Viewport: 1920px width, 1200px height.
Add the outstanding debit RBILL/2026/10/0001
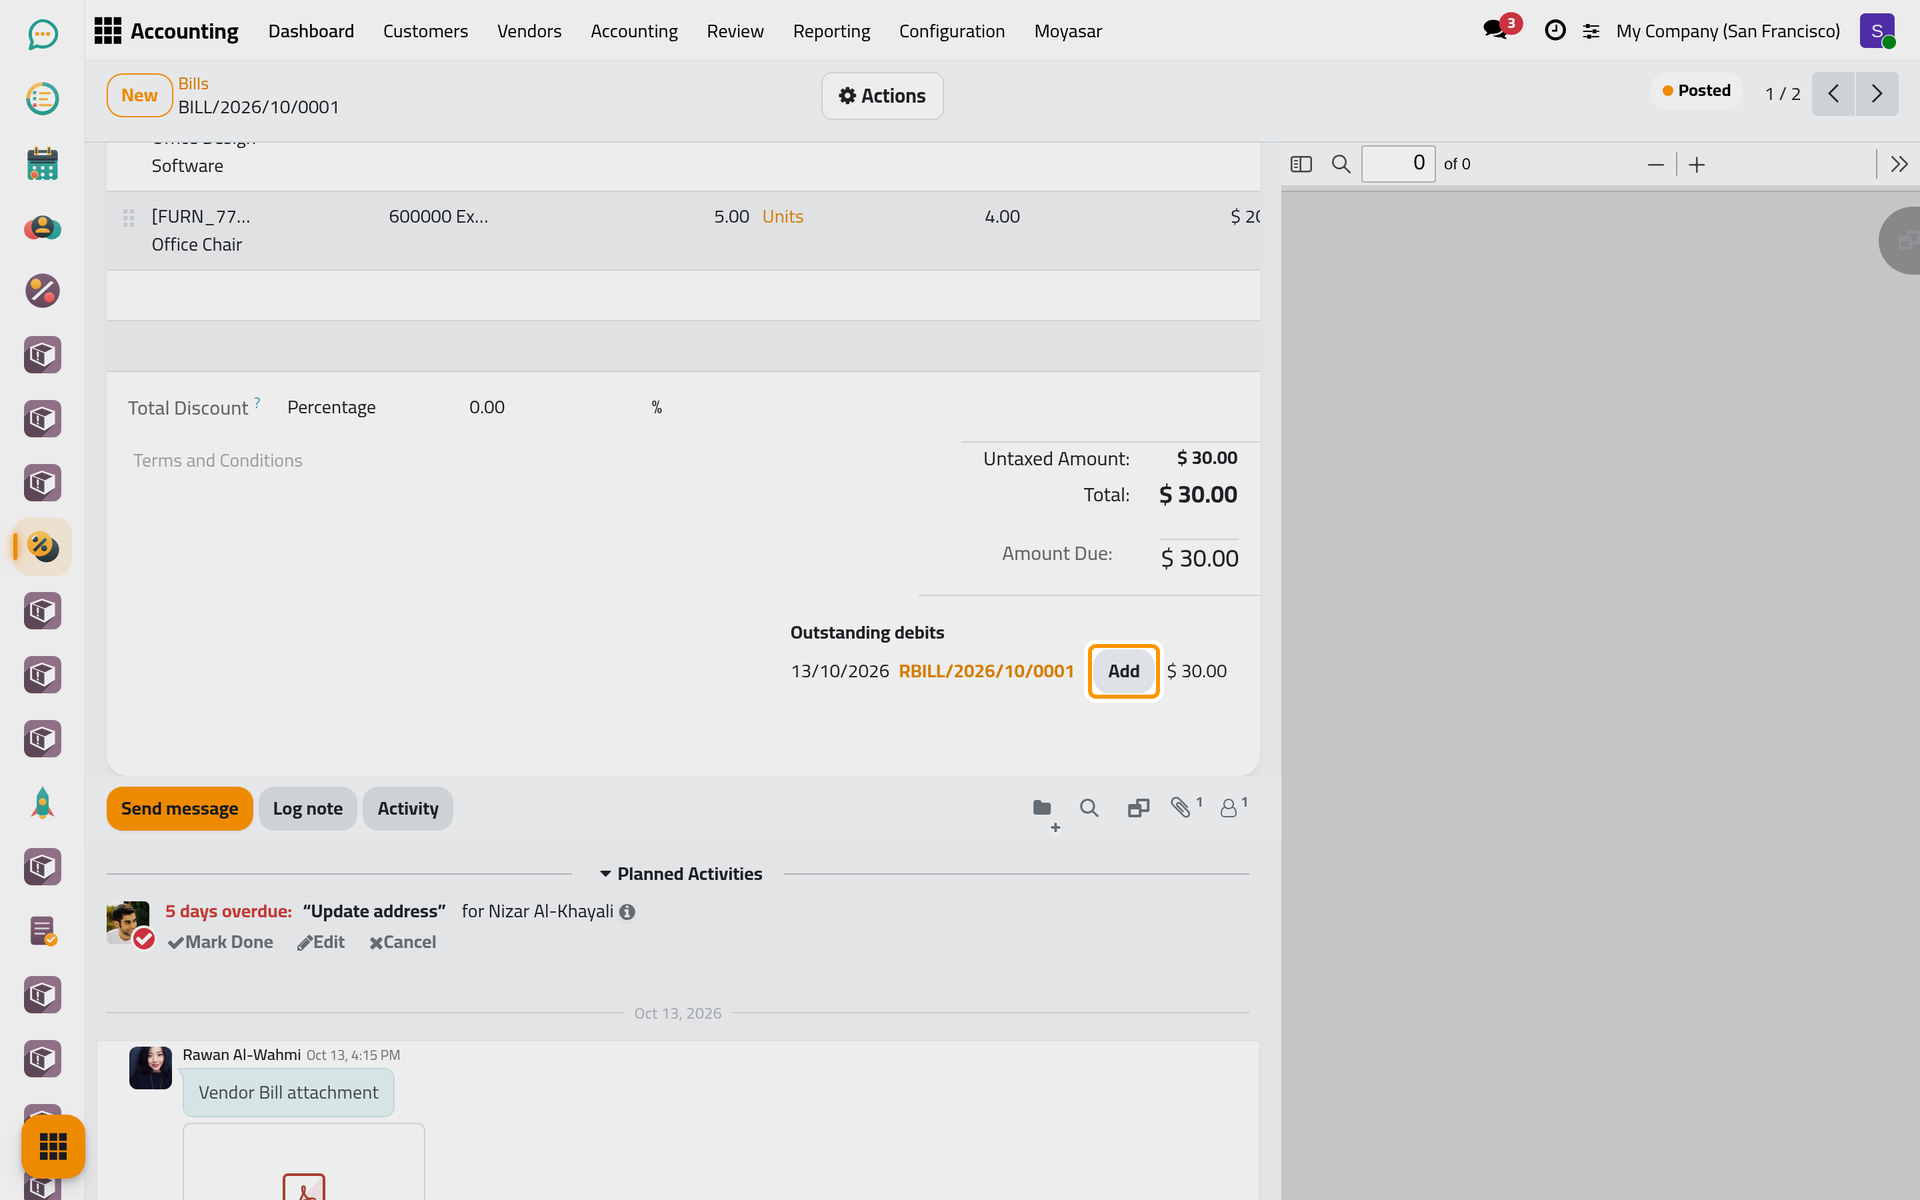click(x=1123, y=671)
